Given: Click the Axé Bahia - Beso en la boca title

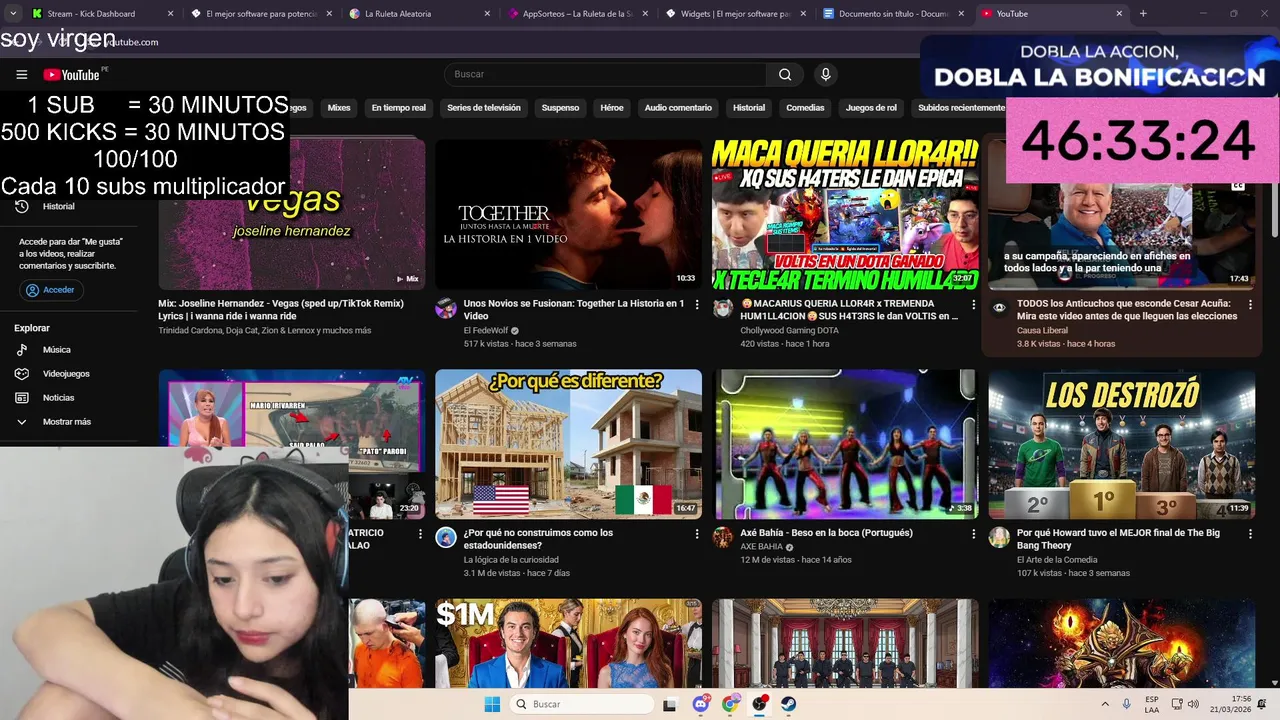Looking at the screenshot, I should click(826, 533).
